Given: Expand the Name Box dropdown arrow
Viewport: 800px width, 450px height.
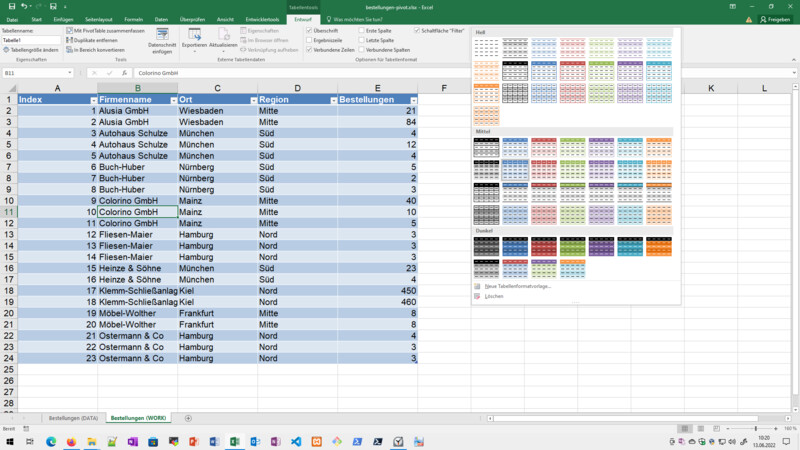Looking at the screenshot, I should click(69, 73).
